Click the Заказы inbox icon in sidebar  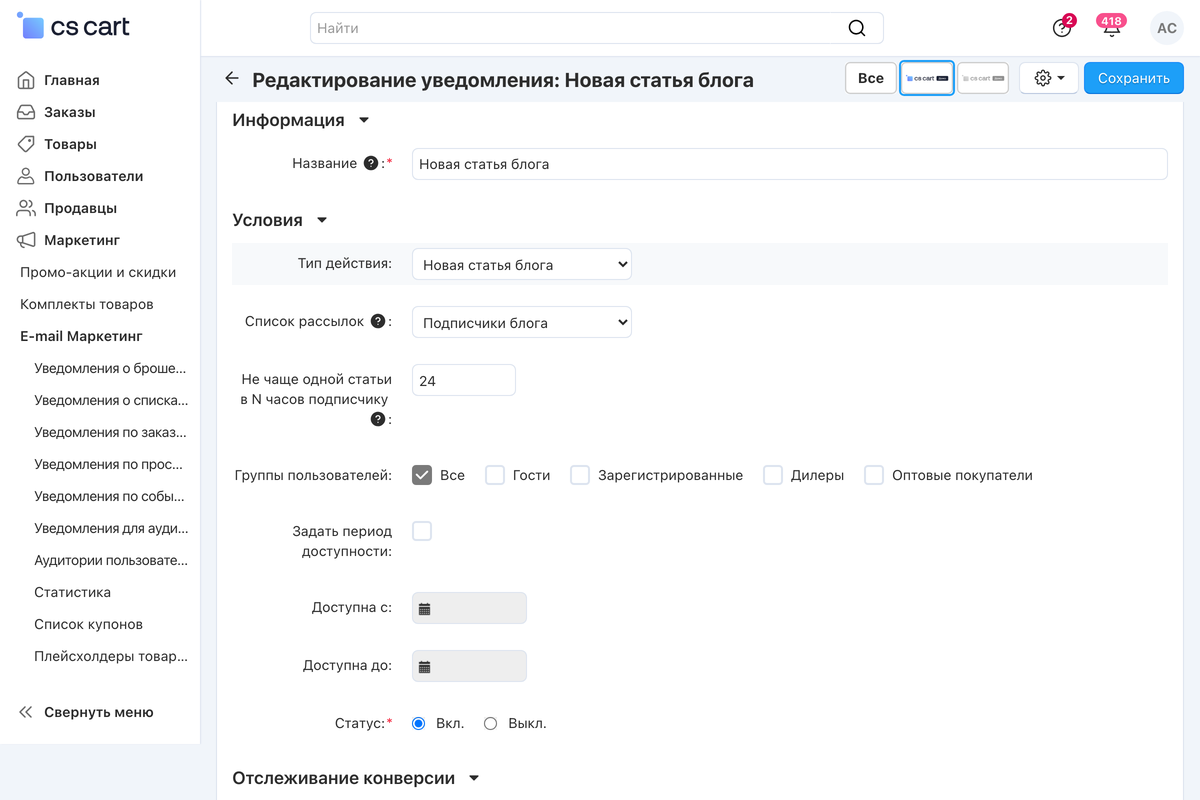26,112
